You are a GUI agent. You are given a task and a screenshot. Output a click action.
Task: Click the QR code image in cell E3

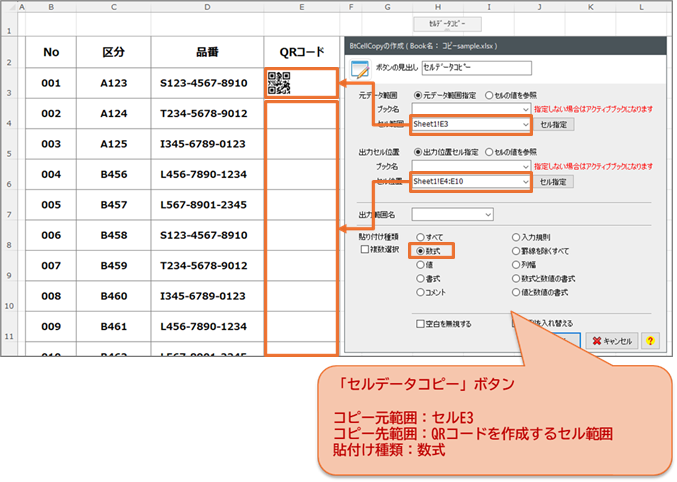coord(279,83)
